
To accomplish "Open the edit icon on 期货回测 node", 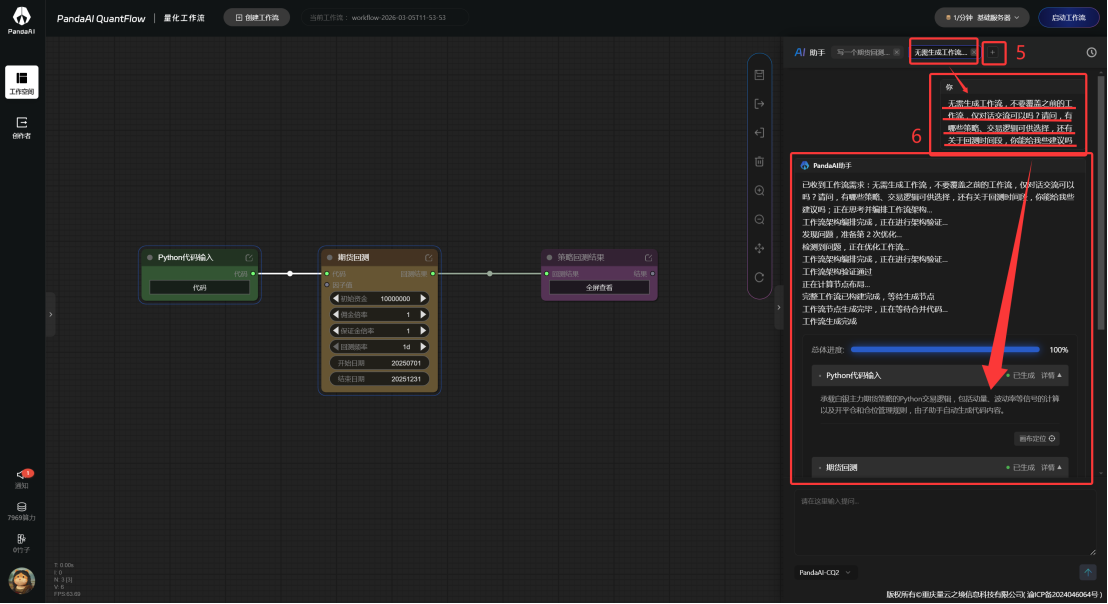I will click(x=428, y=258).
